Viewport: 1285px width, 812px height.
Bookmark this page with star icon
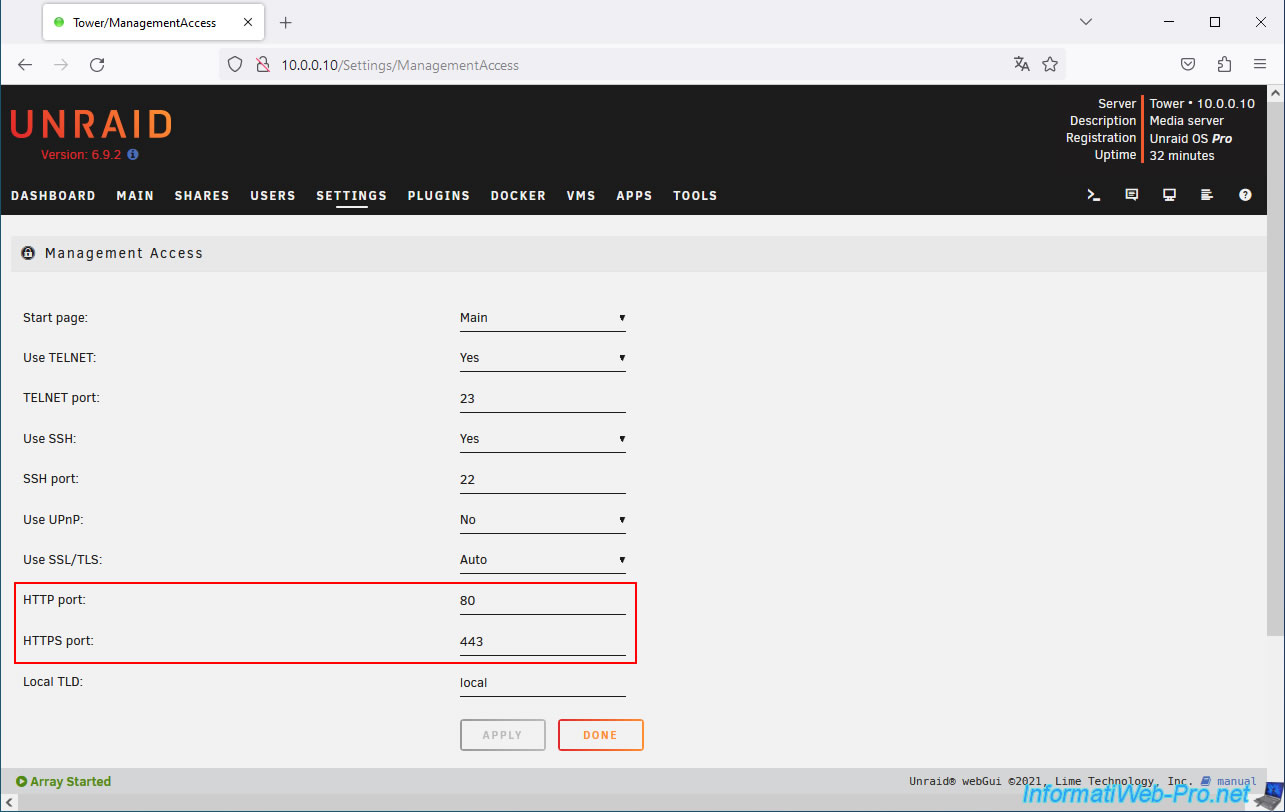pyautogui.click(x=1050, y=65)
